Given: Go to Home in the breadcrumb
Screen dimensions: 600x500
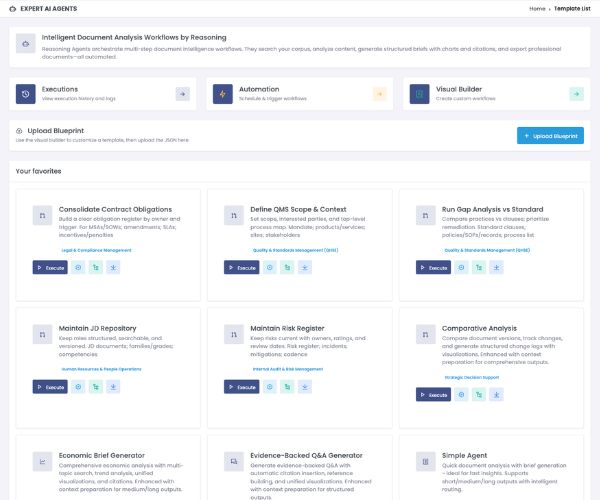Looking at the screenshot, I should (537, 7).
